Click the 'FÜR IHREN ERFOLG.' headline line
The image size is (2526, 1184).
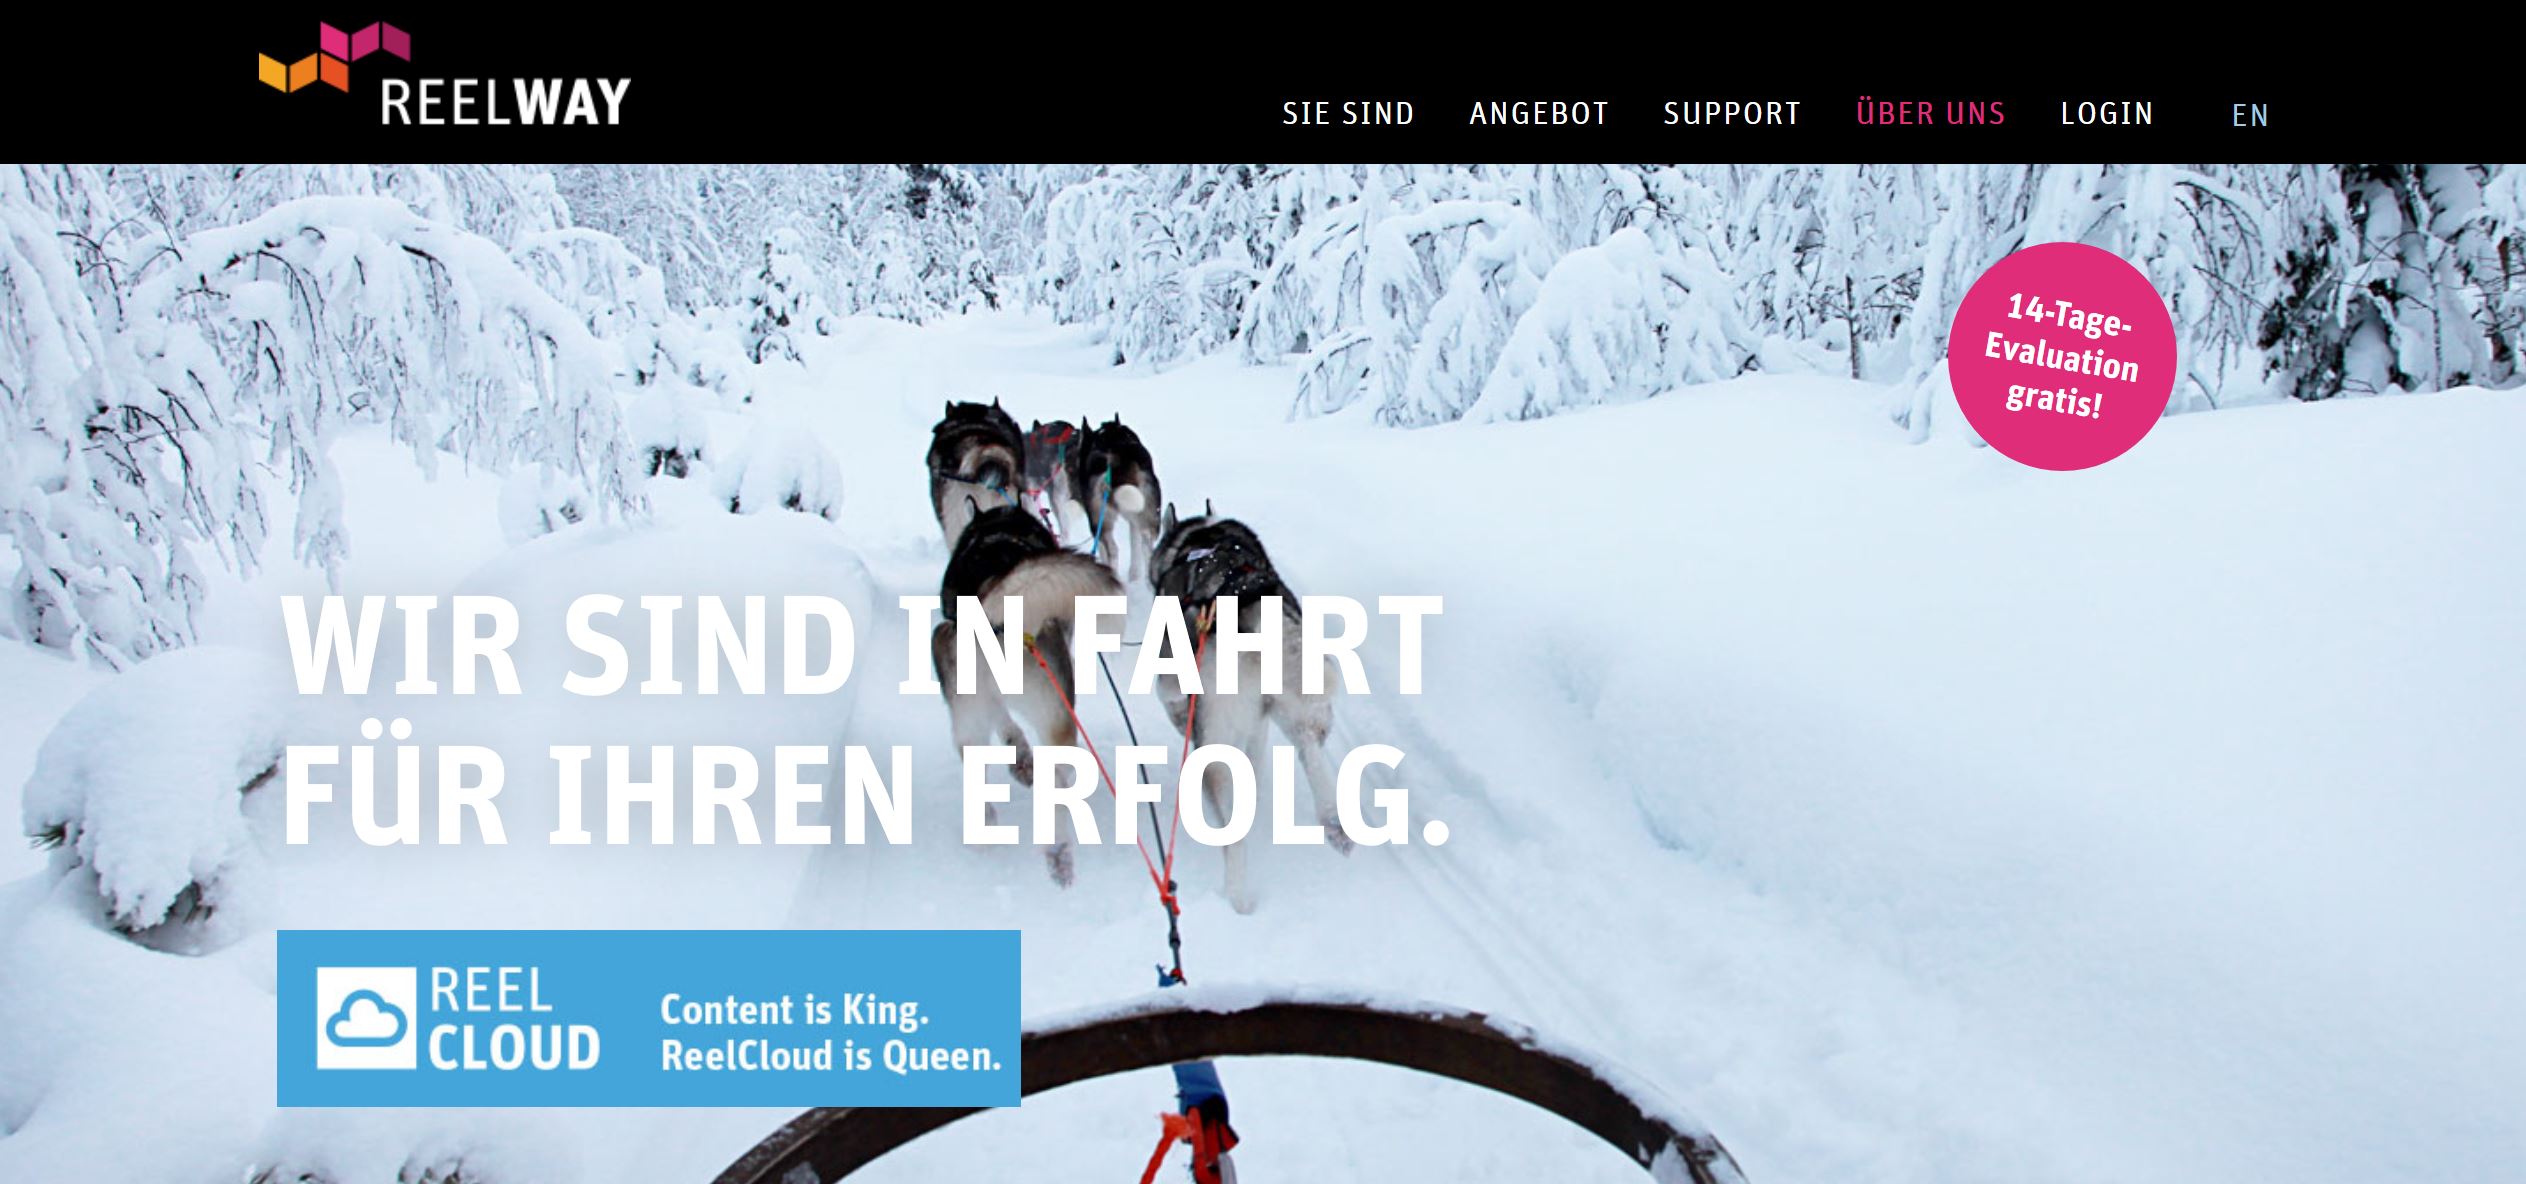click(866, 795)
